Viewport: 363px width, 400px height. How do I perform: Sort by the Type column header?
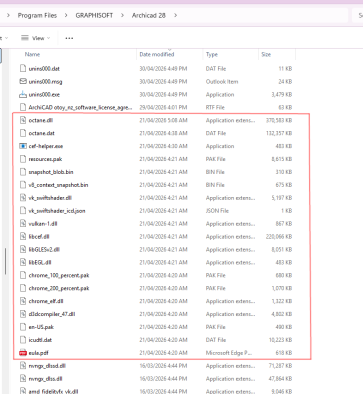(x=212, y=54)
